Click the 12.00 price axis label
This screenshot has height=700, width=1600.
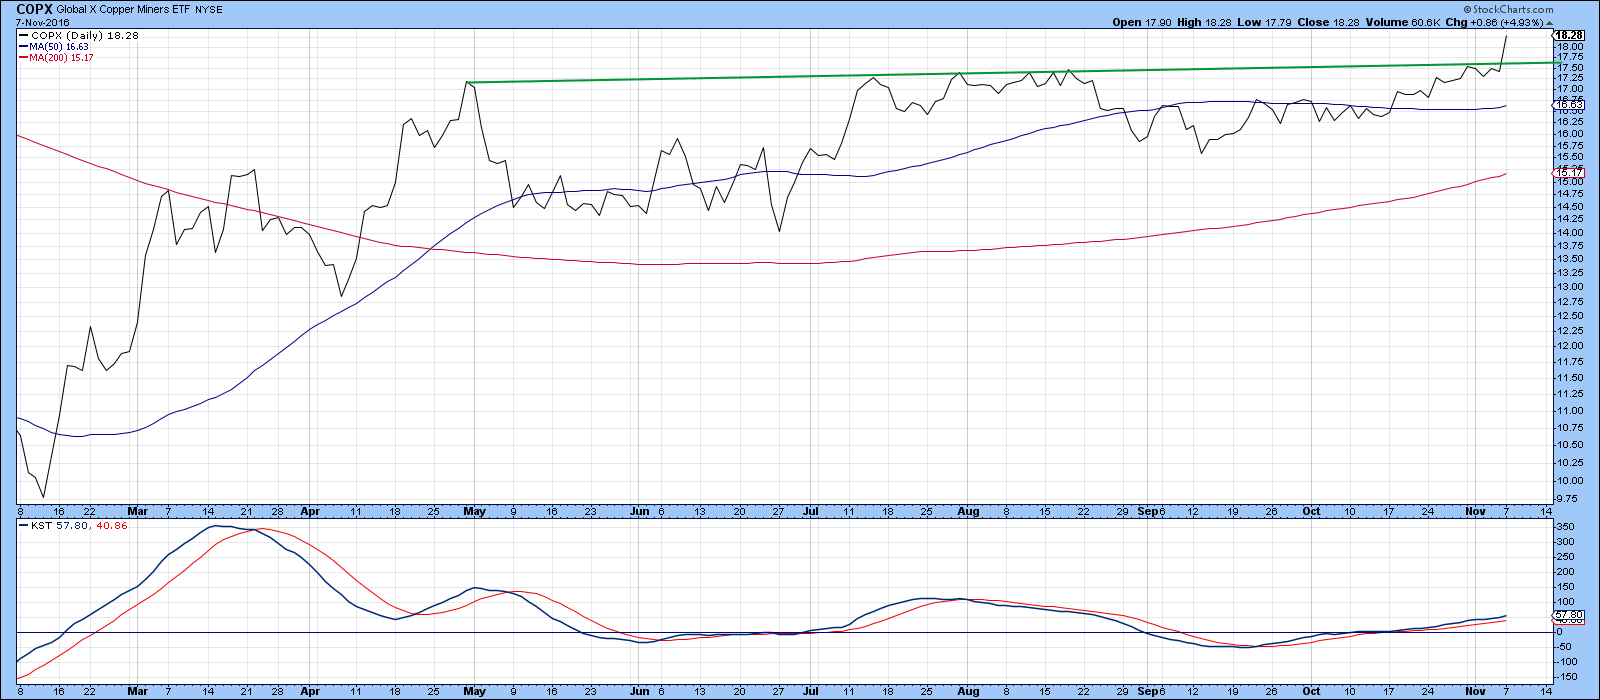click(x=1569, y=345)
